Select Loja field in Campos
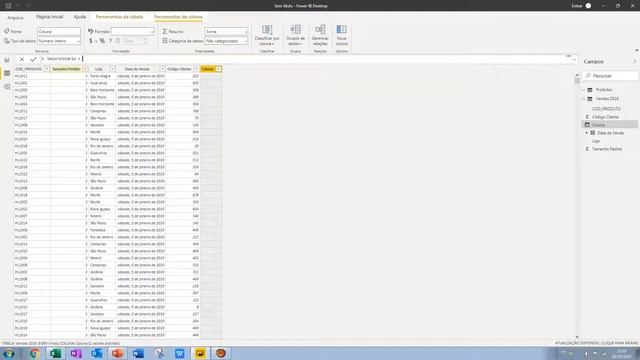This screenshot has height=360, width=640. coord(596,141)
